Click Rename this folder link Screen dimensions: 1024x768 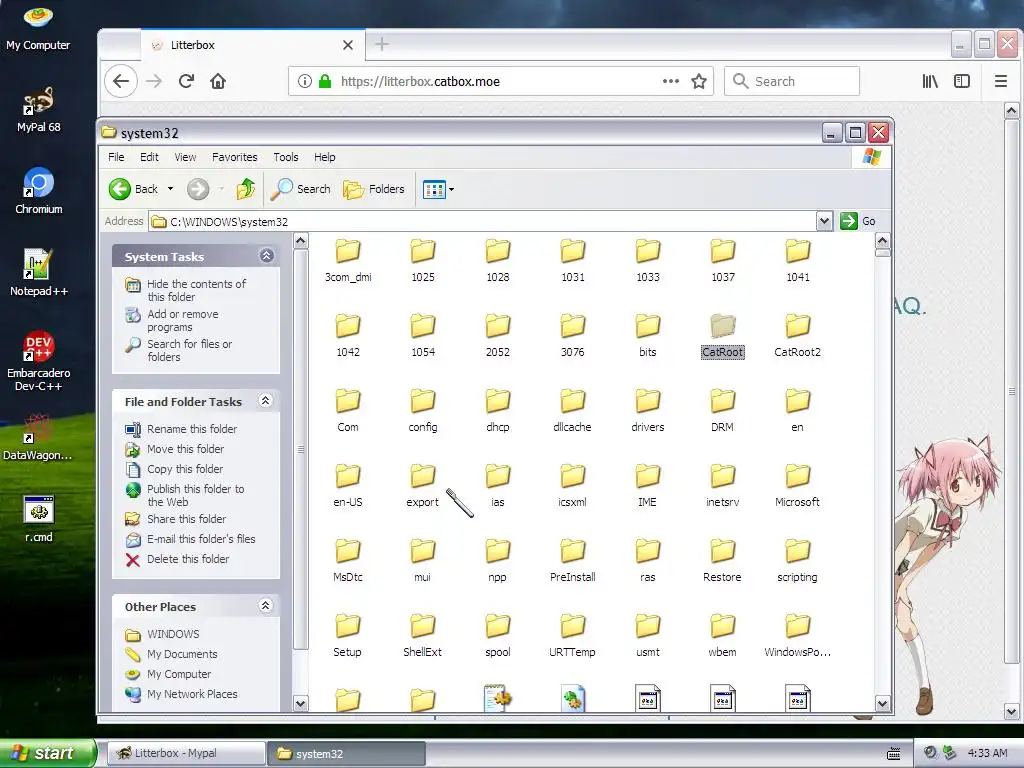[192, 428]
